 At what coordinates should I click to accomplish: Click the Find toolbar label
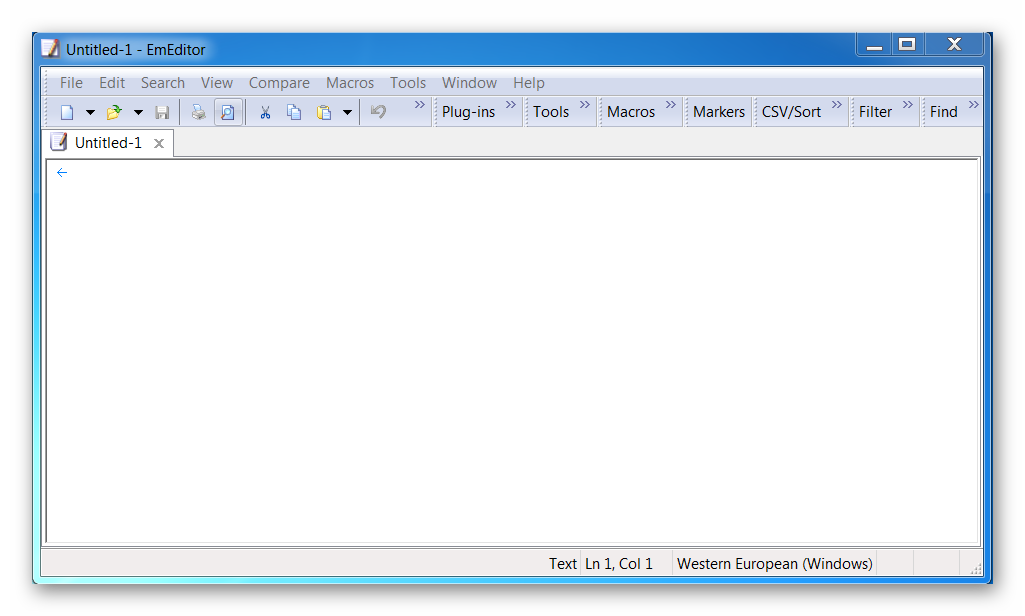(x=943, y=112)
